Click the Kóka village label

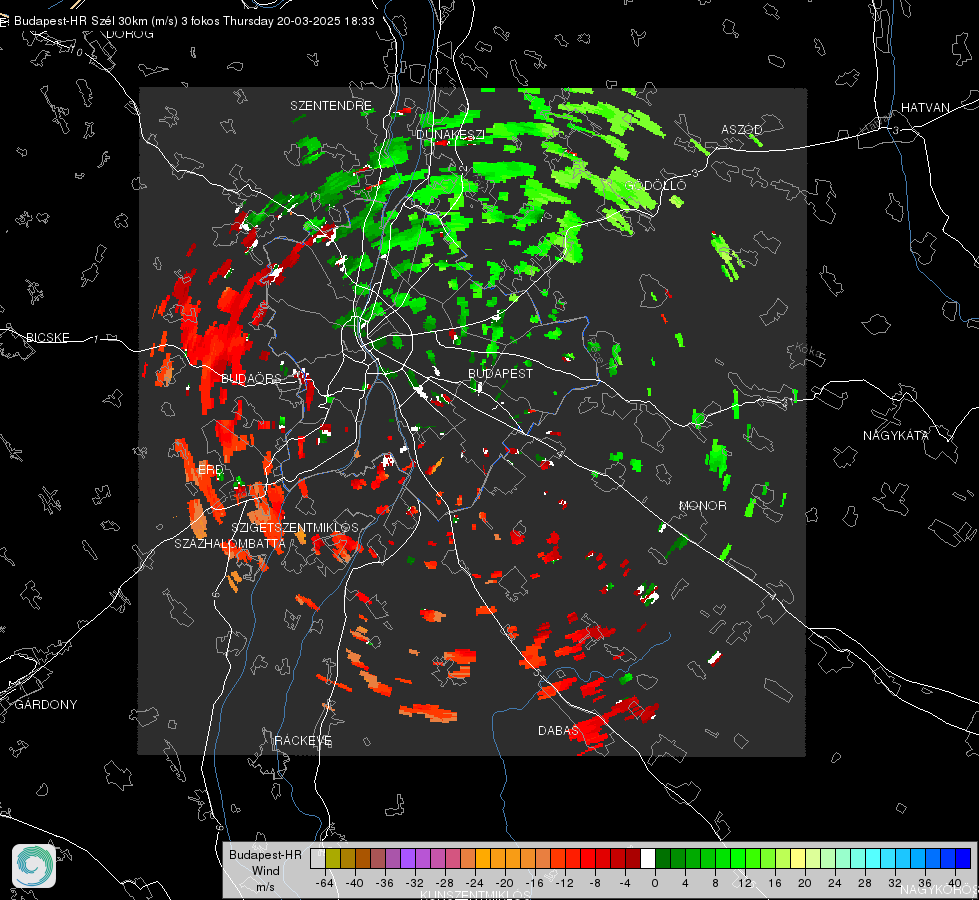tap(807, 351)
